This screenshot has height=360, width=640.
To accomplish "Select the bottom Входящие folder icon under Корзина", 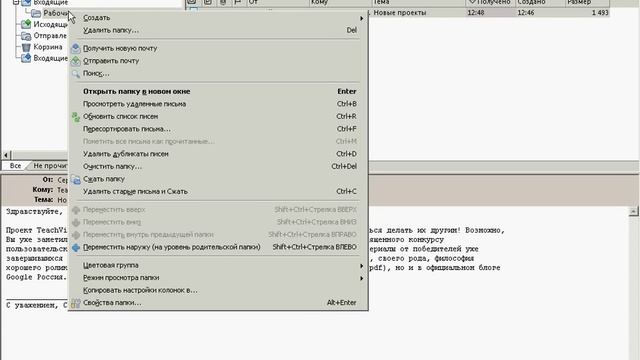I will 26,58.
